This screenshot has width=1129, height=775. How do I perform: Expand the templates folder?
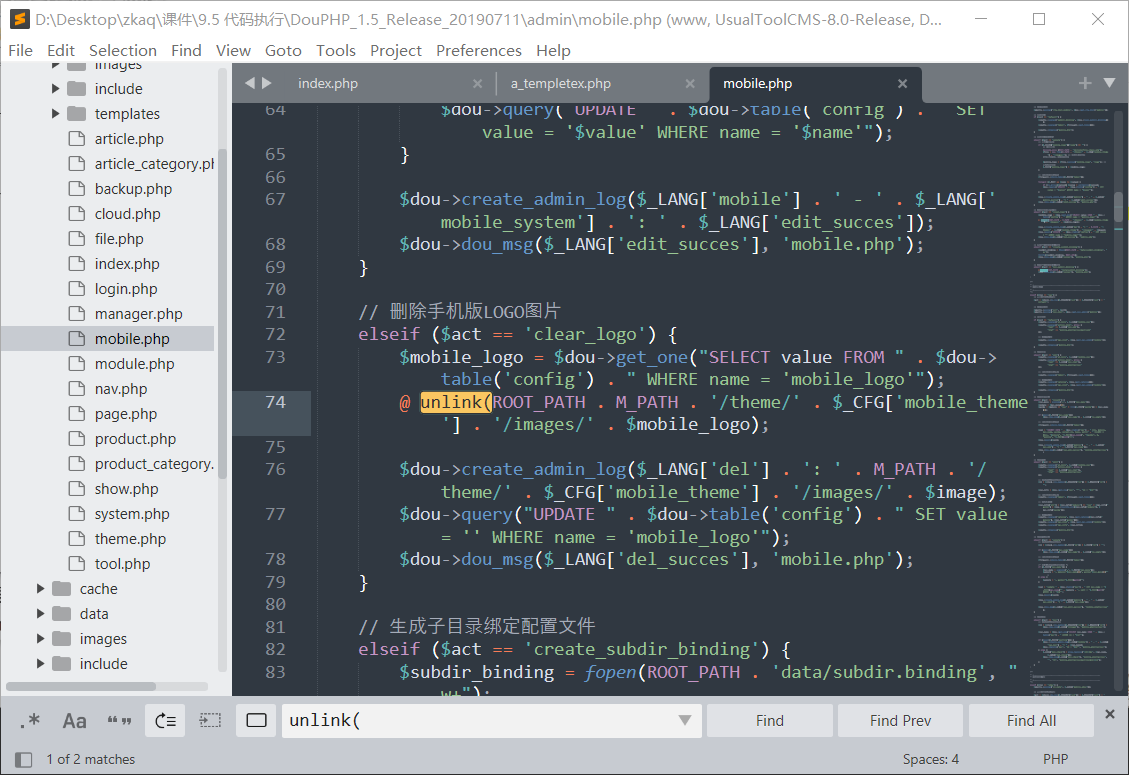click(55, 114)
